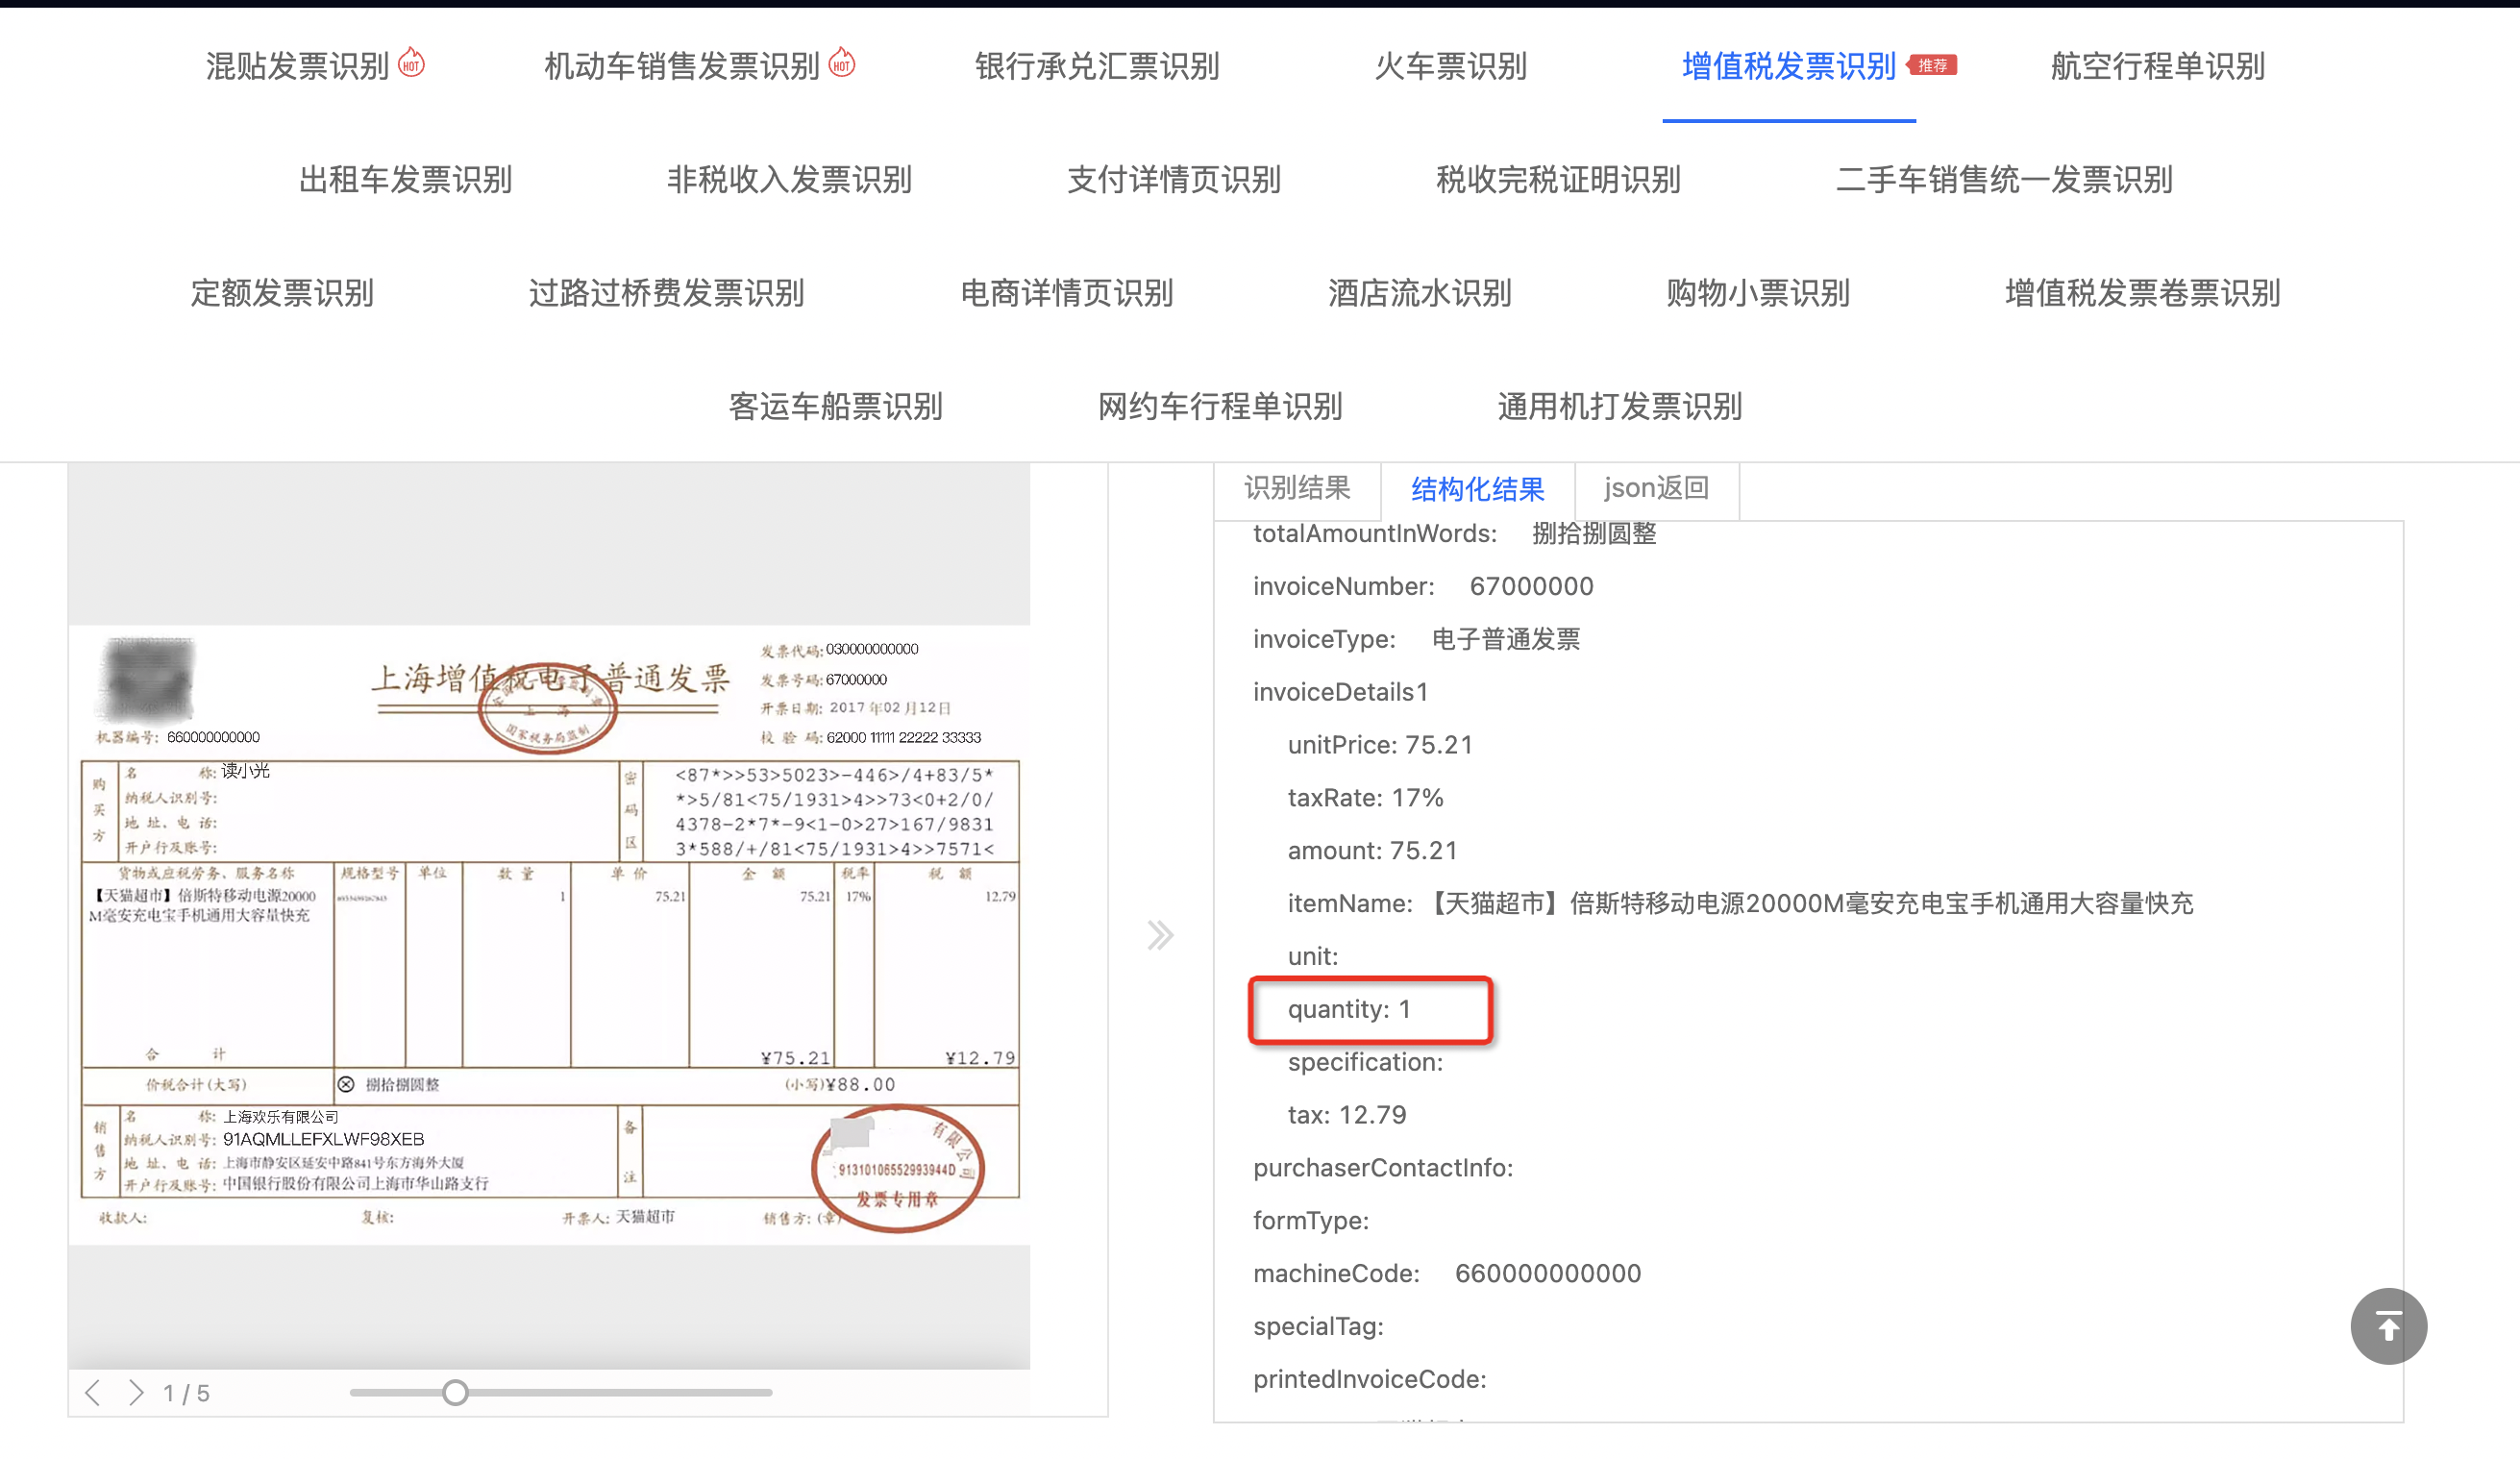Open 增值税发票卷票识别
2520x1459 pixels.
pyautogui.click(x=2143, y=293)
